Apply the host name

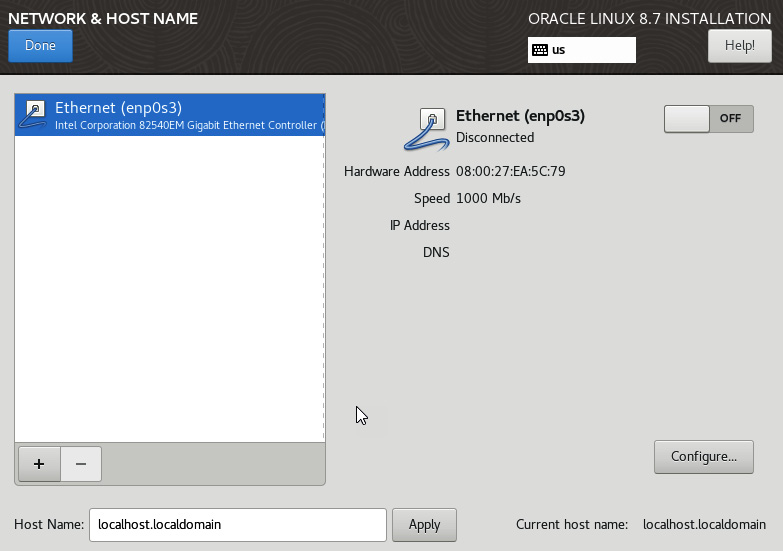(x=424, y=525)
